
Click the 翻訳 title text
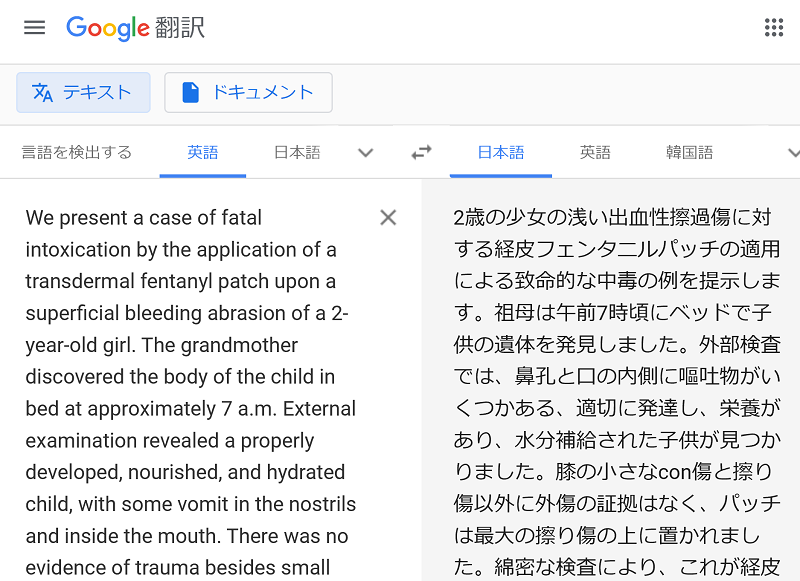point(180,28)
